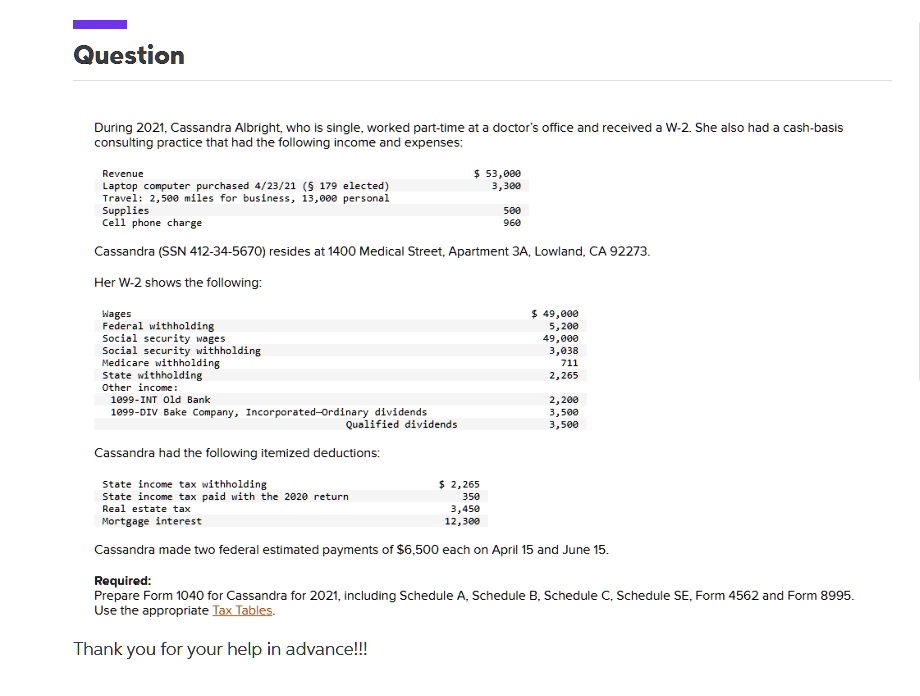
Task: Select the Revenue row label
Action: point(123,174)
